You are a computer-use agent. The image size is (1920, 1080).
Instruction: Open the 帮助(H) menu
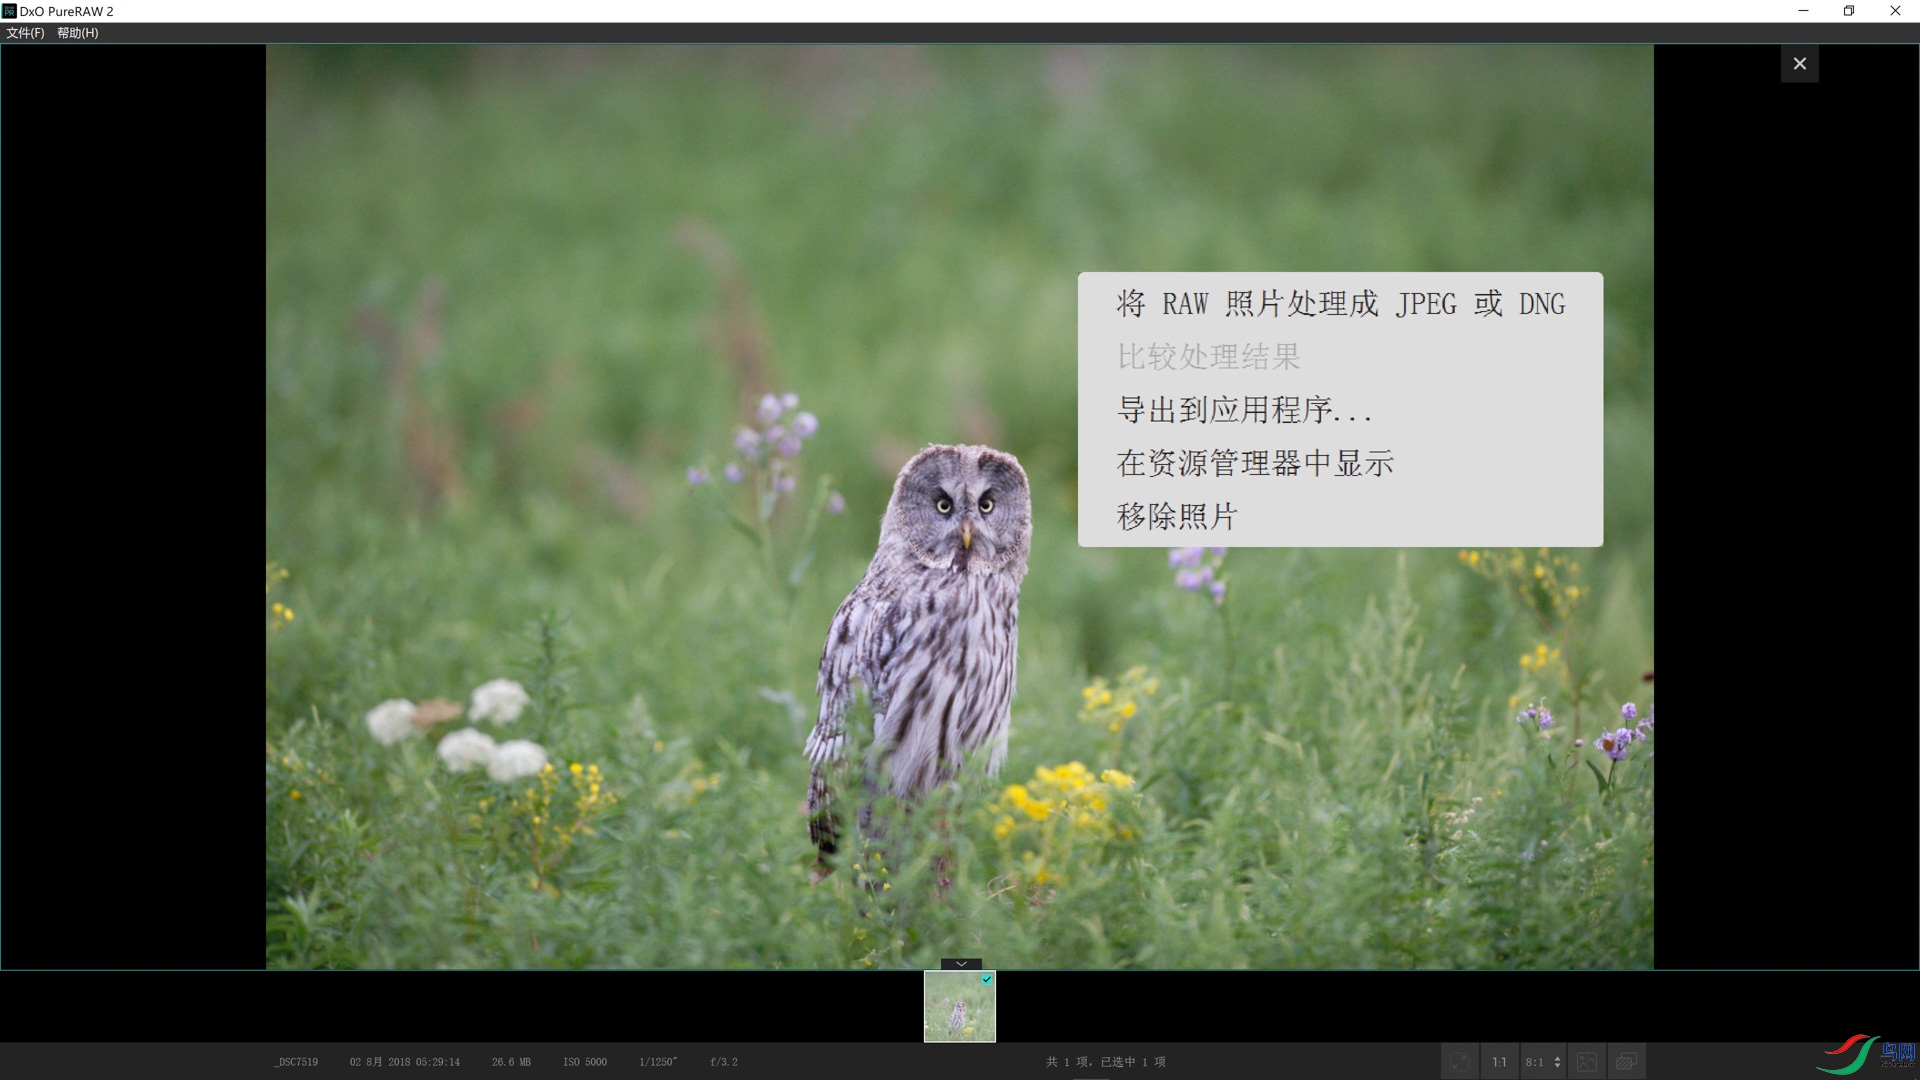point(77,33)
